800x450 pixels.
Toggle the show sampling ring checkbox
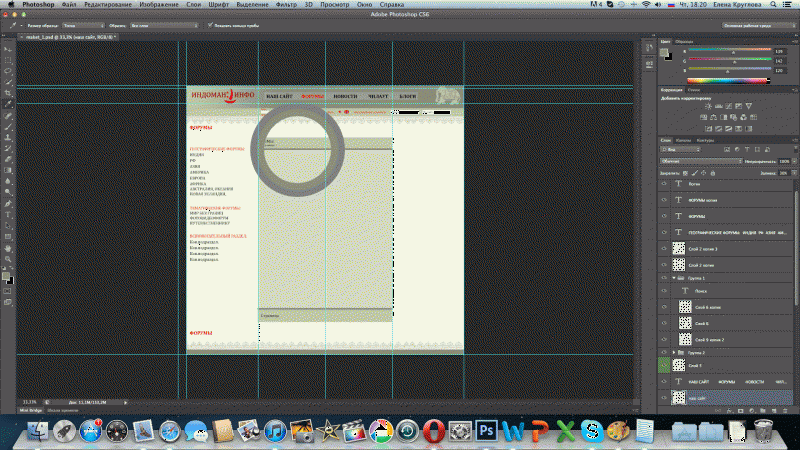click(211, 25)
